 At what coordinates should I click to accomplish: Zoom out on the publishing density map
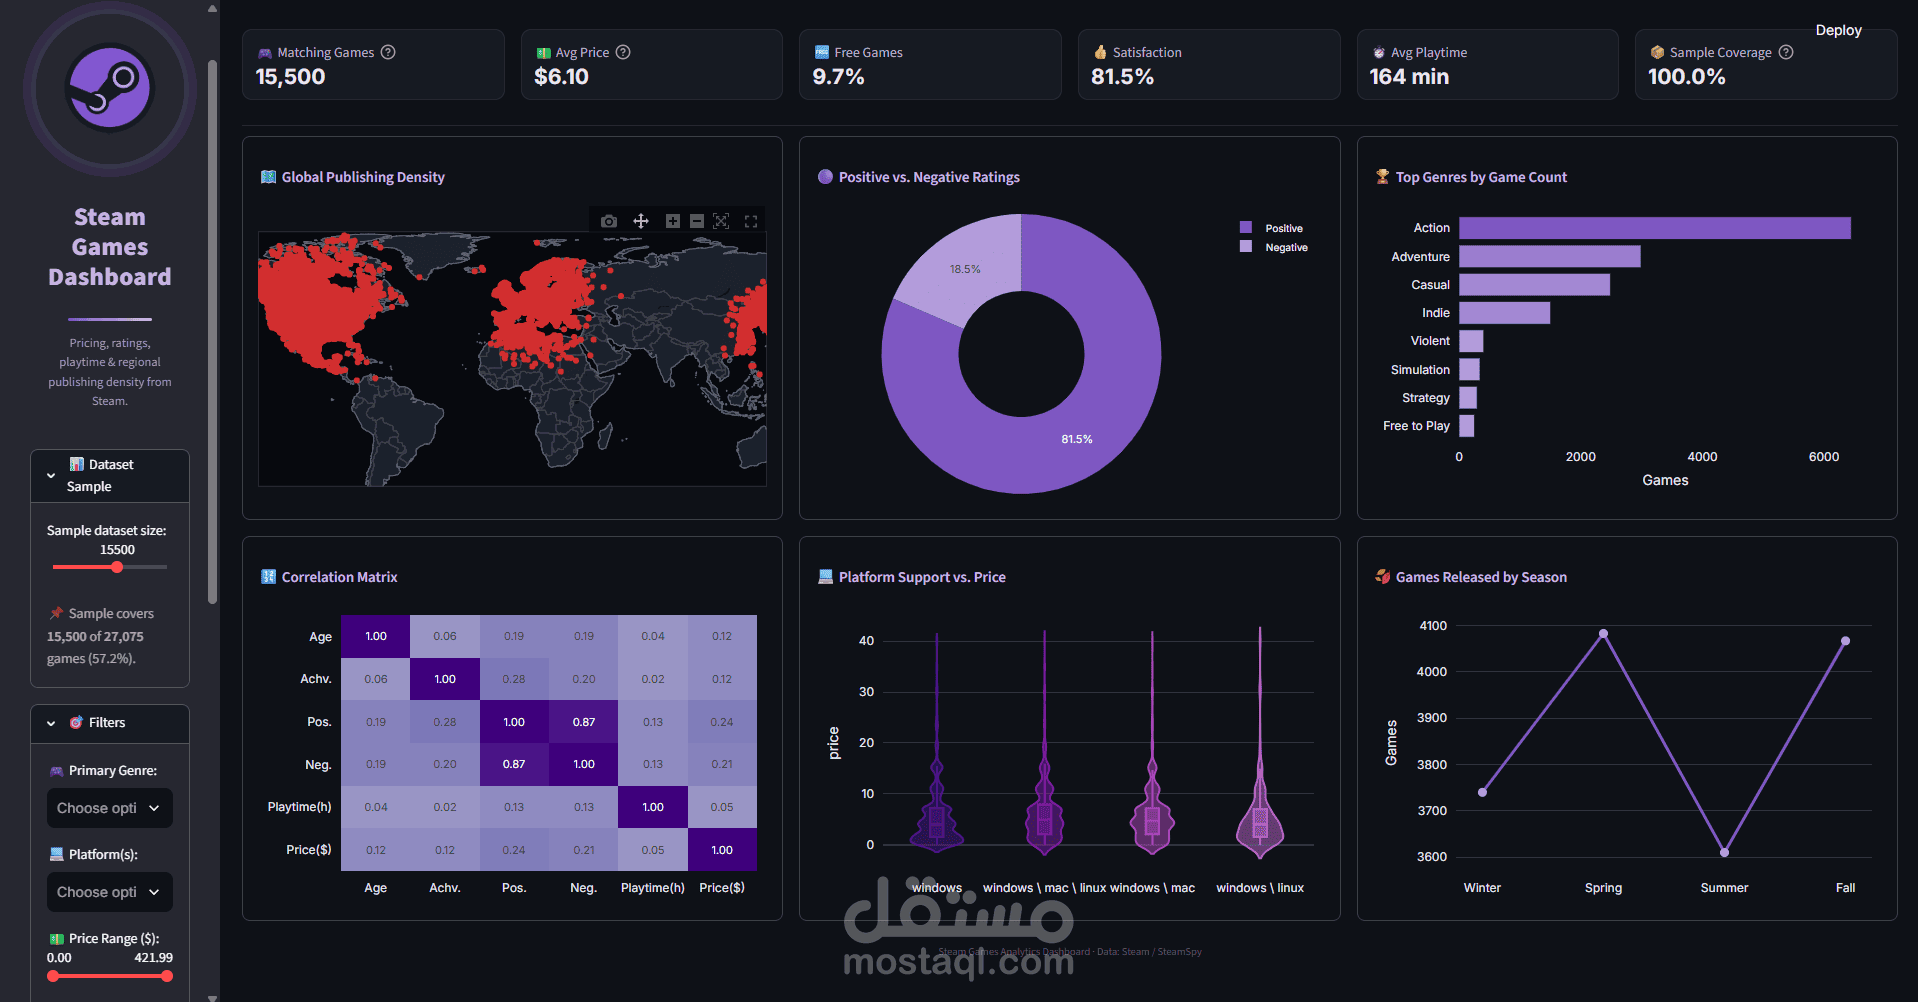coord(697,221)
